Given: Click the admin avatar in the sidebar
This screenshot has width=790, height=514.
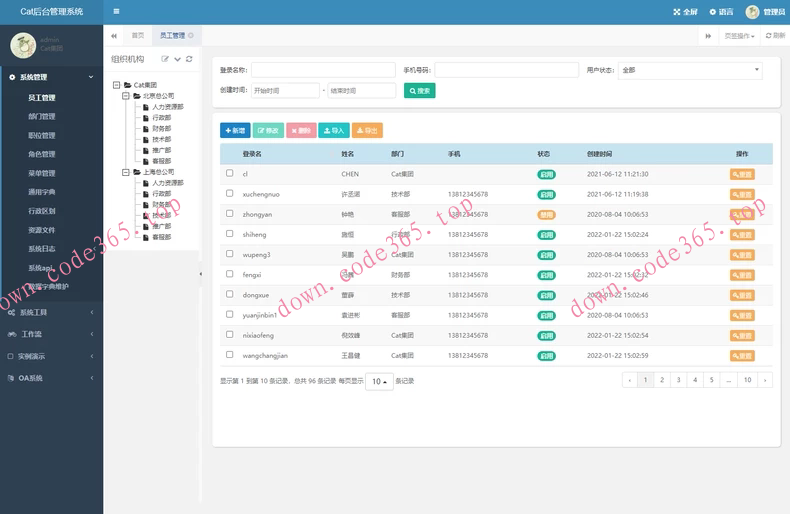Looking at the screenshot, I should click(23, 45).
